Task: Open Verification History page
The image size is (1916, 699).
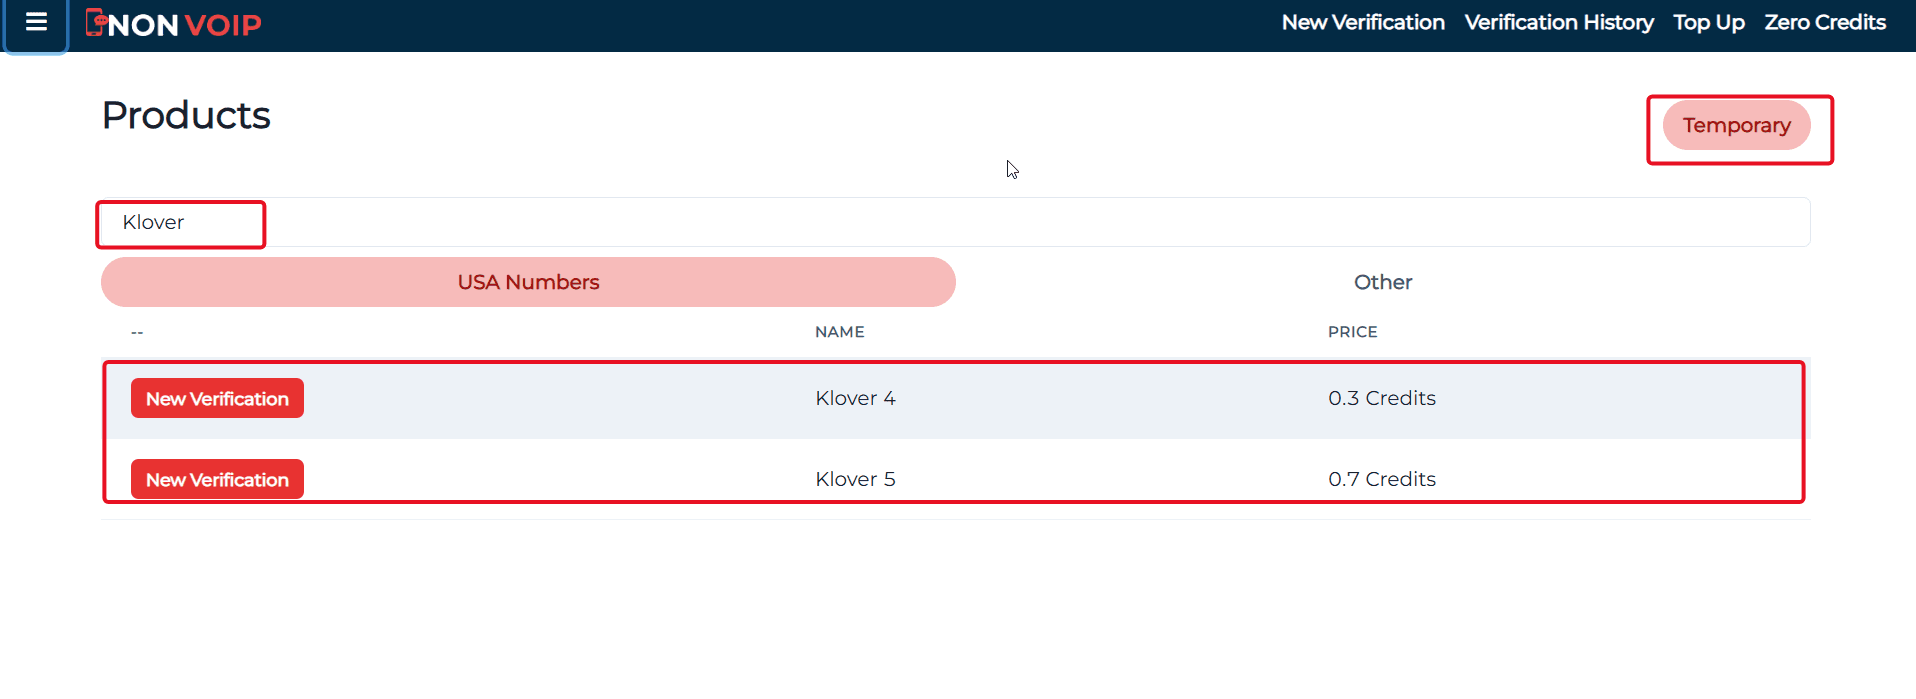Action: pos(1559,22)
